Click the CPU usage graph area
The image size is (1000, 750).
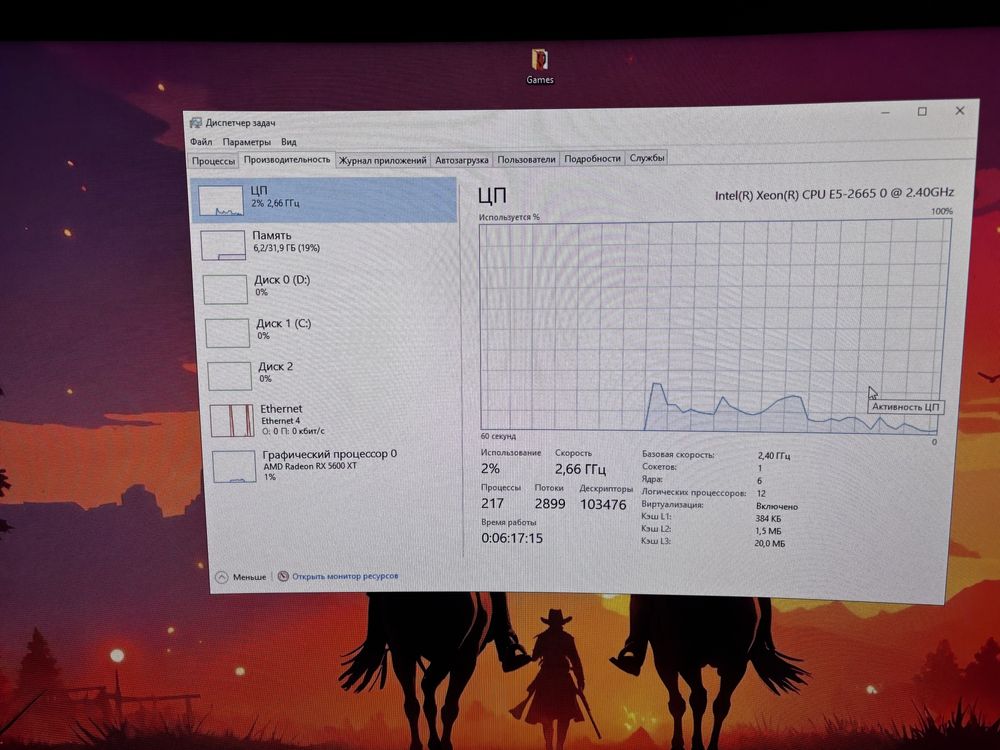tap(713, 327)
